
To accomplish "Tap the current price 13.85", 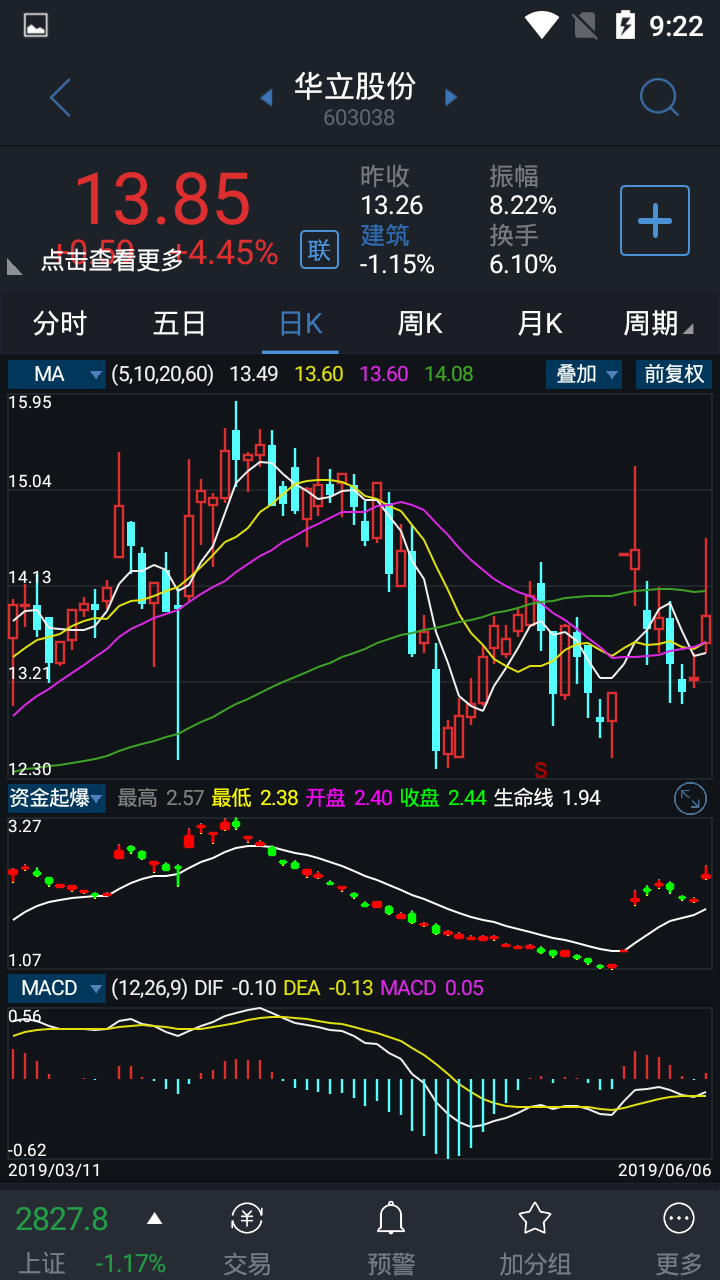I will [162, 198].
